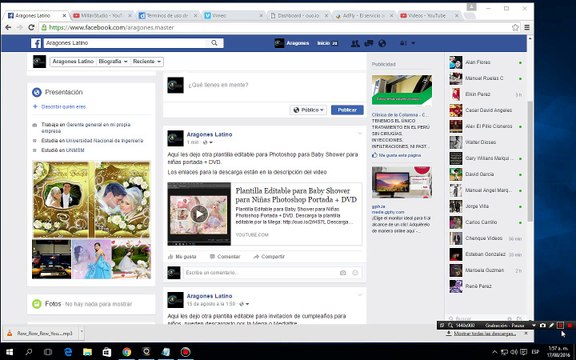
Task: Take a snapshot with the recorder camera icon
Action: (543, 325)
